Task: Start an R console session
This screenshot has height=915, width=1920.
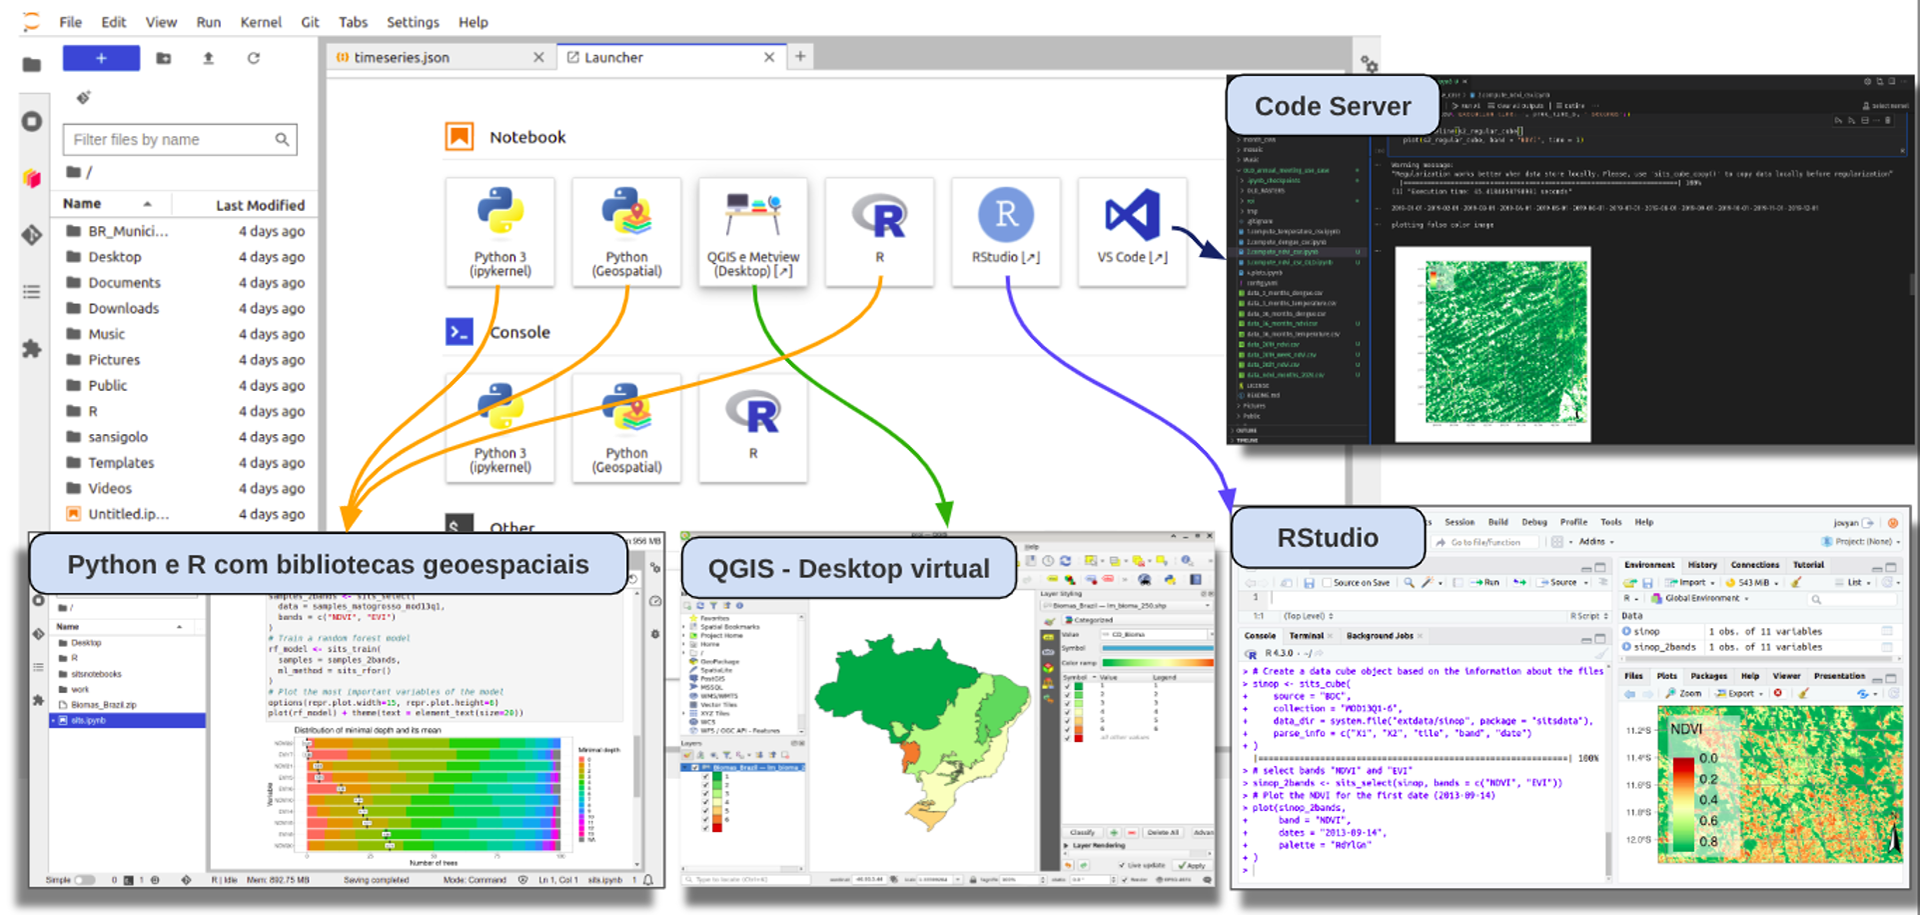Action: tap(753, 426)
